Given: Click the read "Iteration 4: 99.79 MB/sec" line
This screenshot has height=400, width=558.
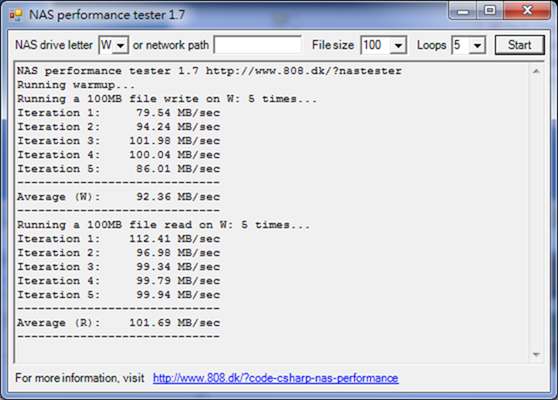Looking at the screenshot, I should pos(119,281).
